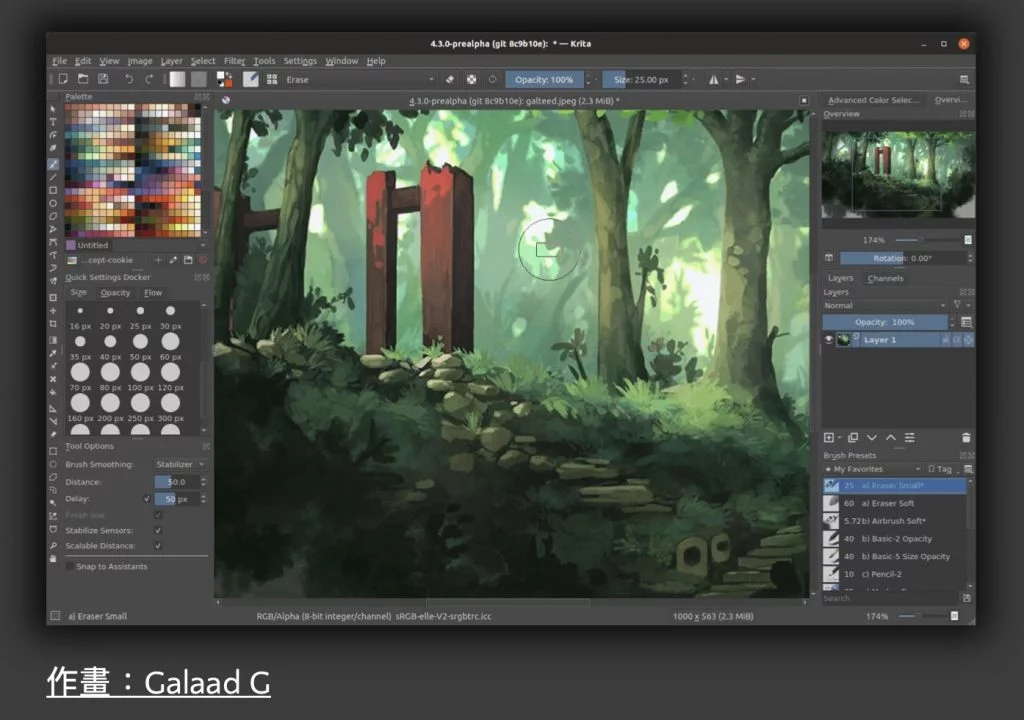The height and width of the screenshot is (720, 1024).
Task: Click the Save document icon
Action: (103, 79)
